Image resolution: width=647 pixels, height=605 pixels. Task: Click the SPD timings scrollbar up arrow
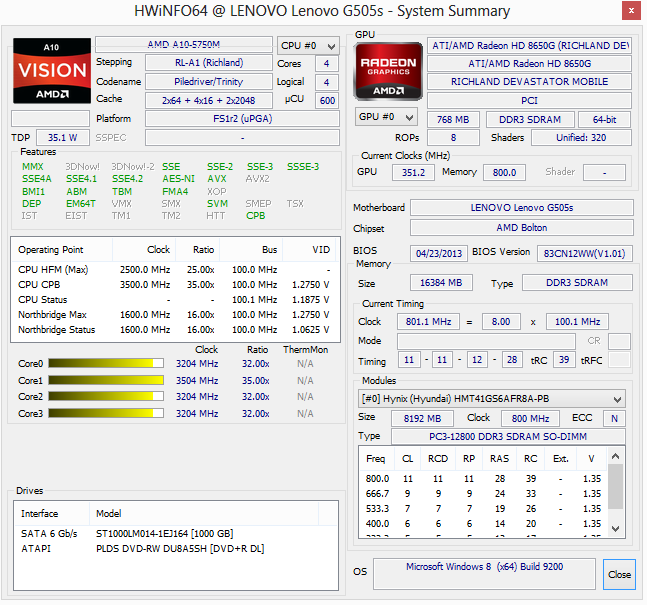615,456
